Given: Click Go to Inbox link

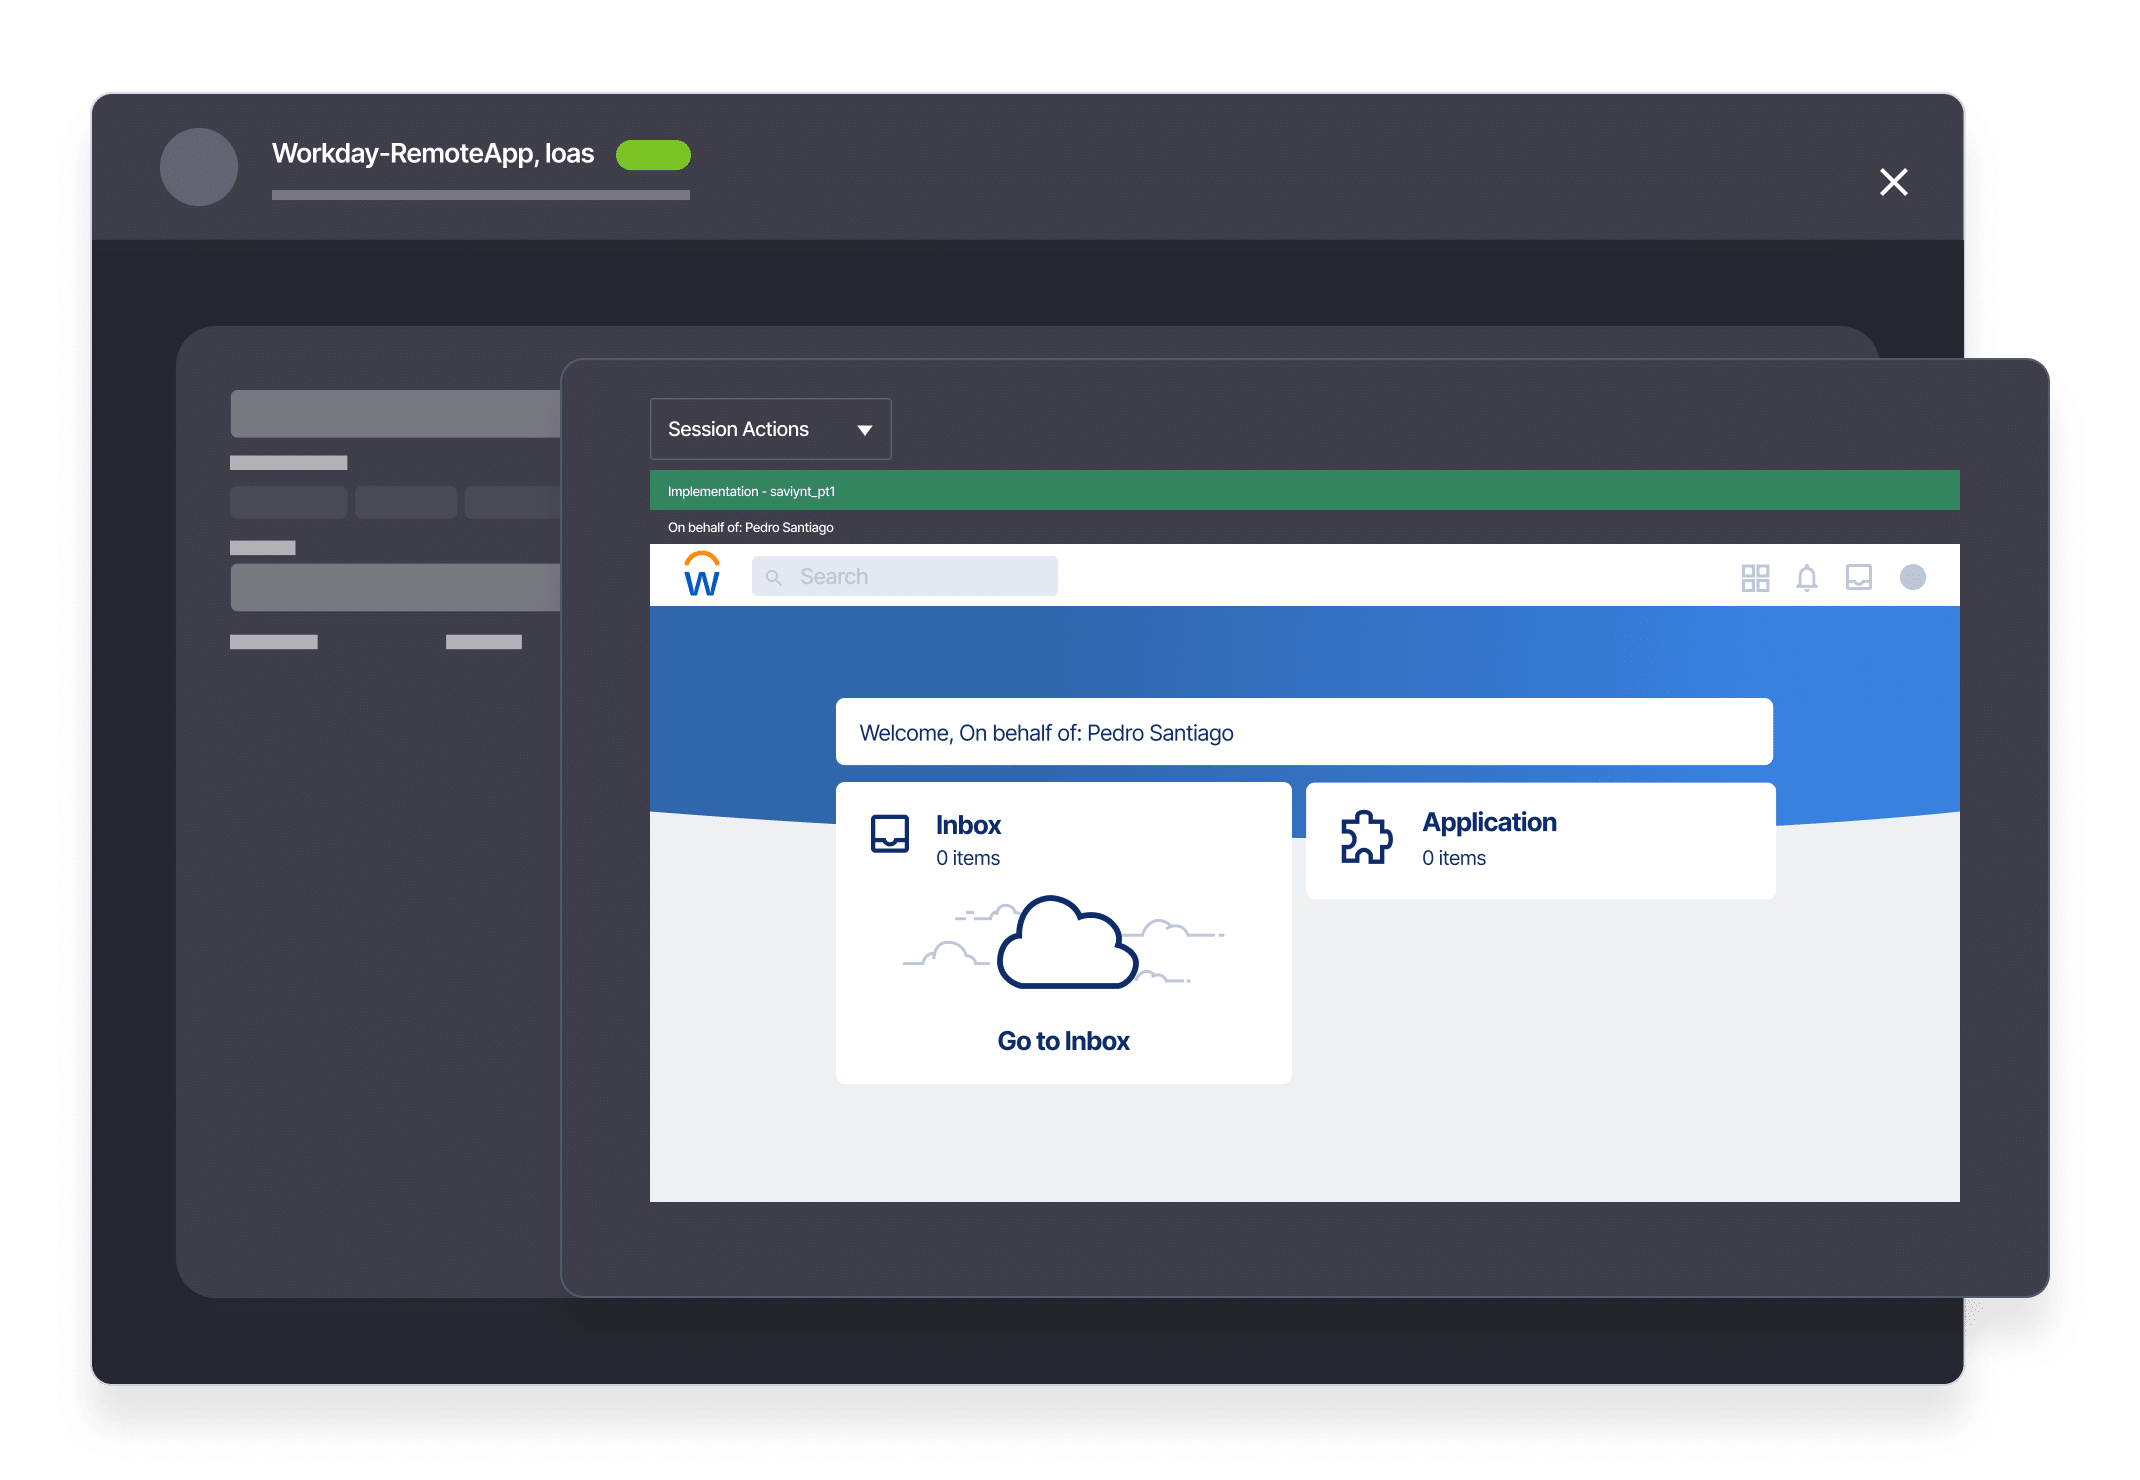Looking at the screenshot, I should [1063, 1041].
